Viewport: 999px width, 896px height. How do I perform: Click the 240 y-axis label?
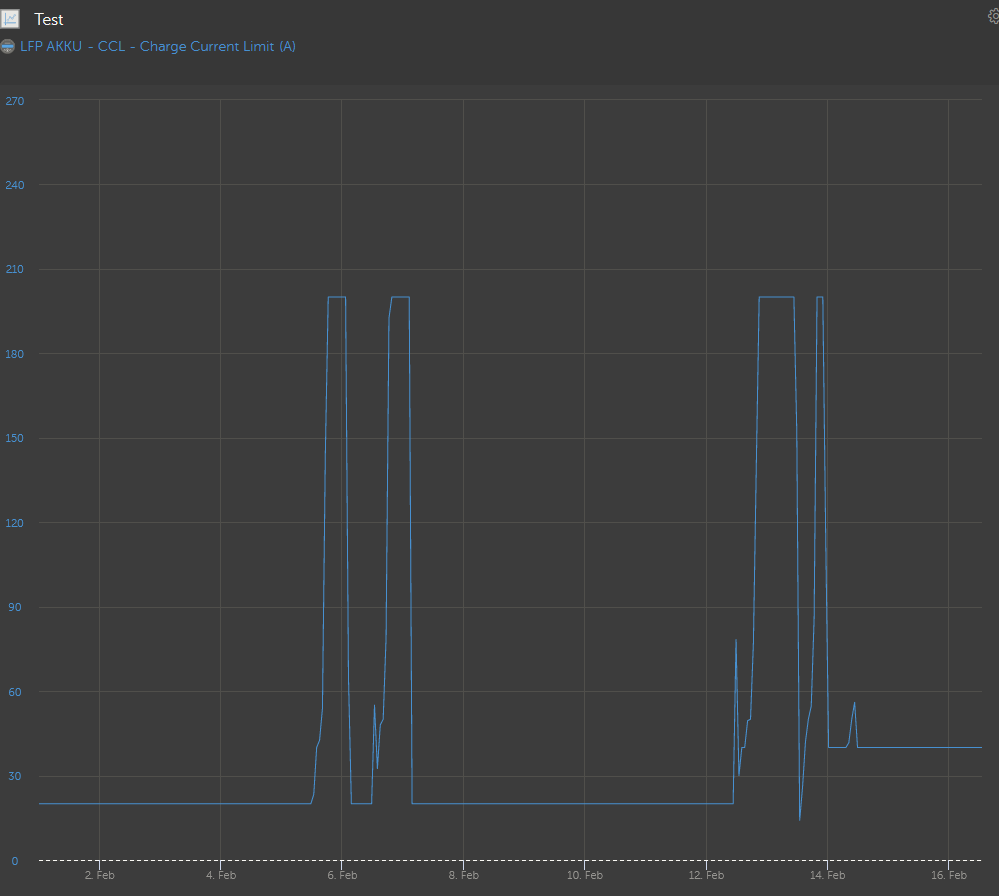click(x=15, y=185)
